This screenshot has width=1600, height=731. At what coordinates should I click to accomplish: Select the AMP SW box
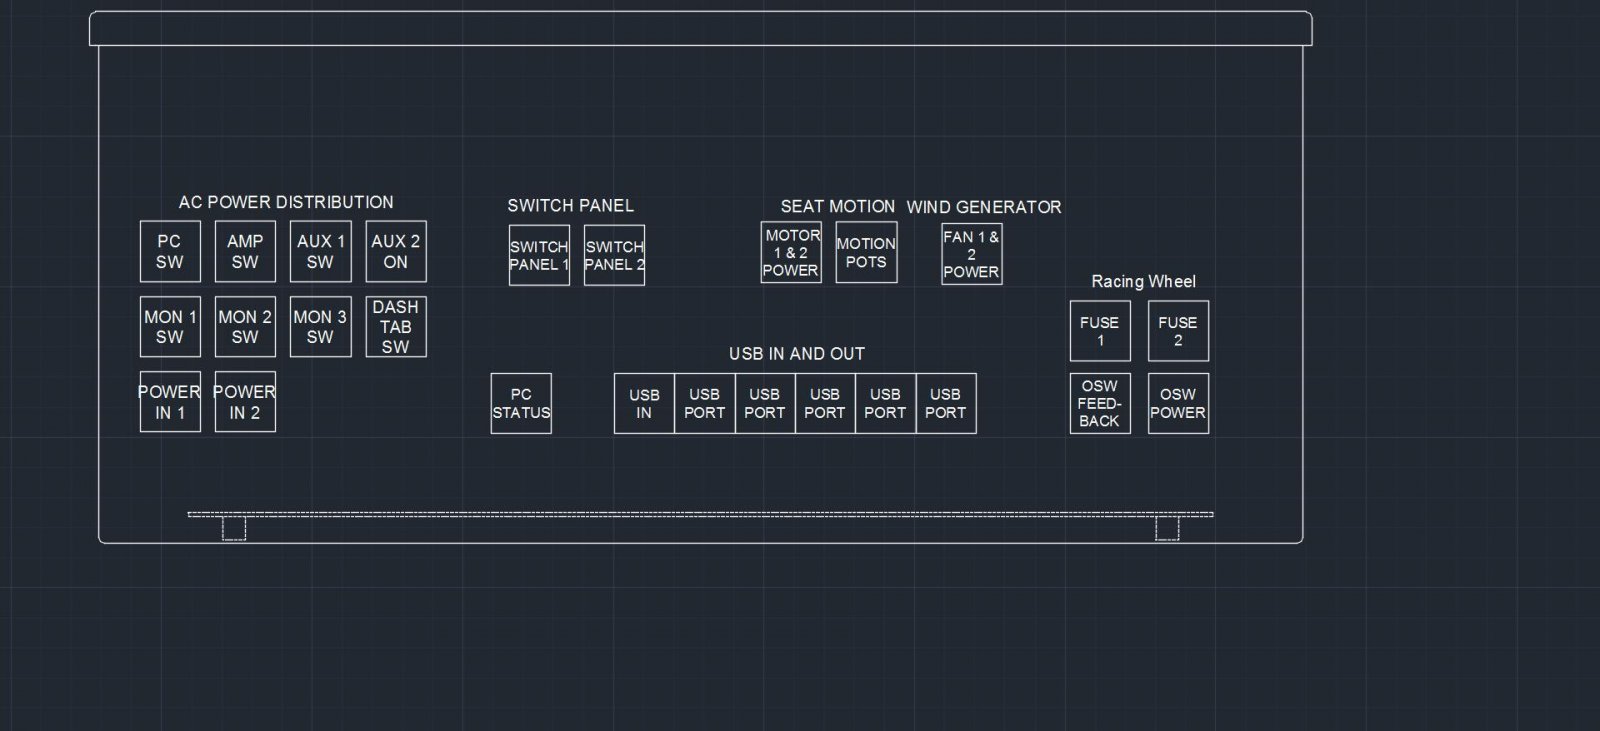[245, 251]
